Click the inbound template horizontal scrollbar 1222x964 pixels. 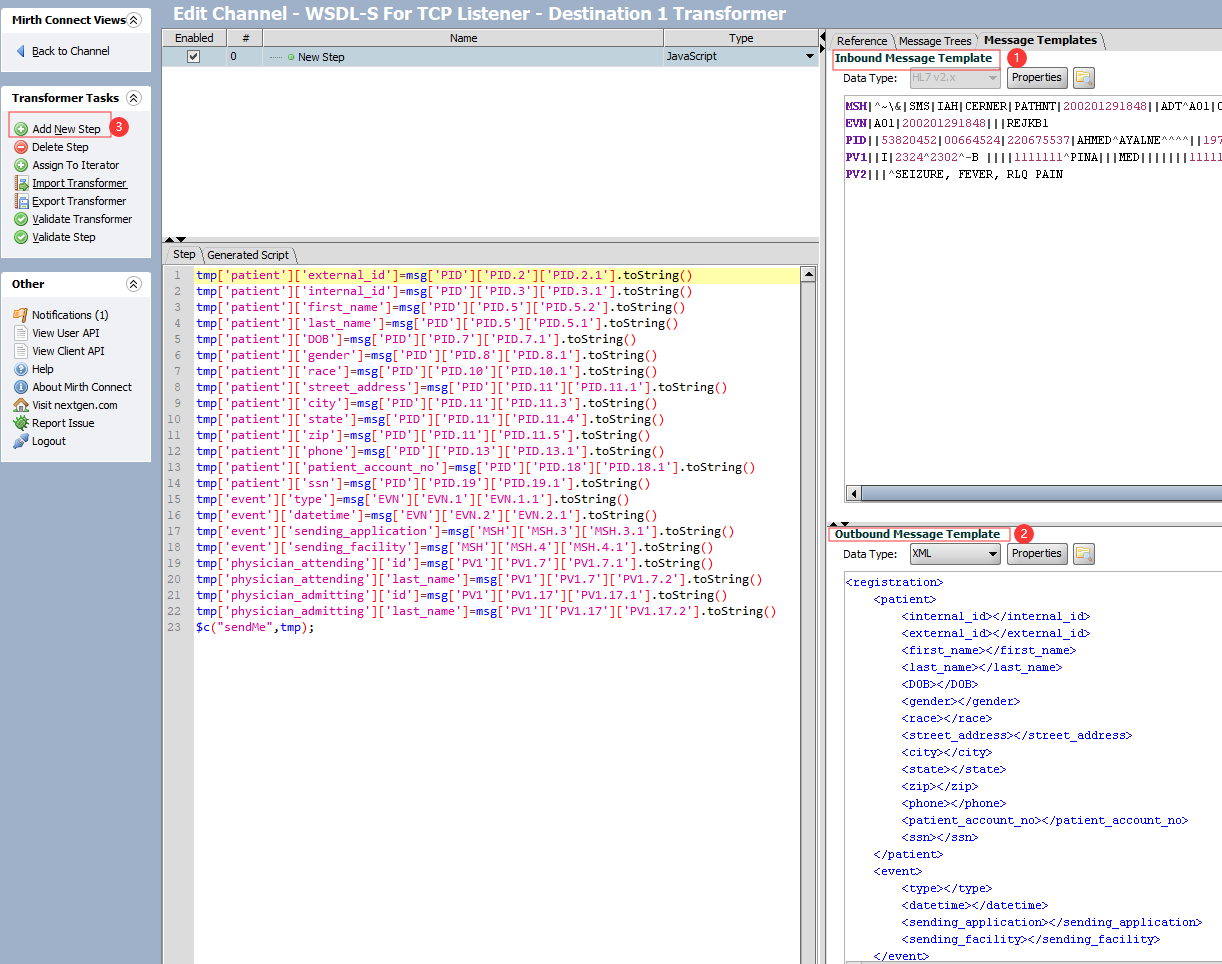(1041, 493)
